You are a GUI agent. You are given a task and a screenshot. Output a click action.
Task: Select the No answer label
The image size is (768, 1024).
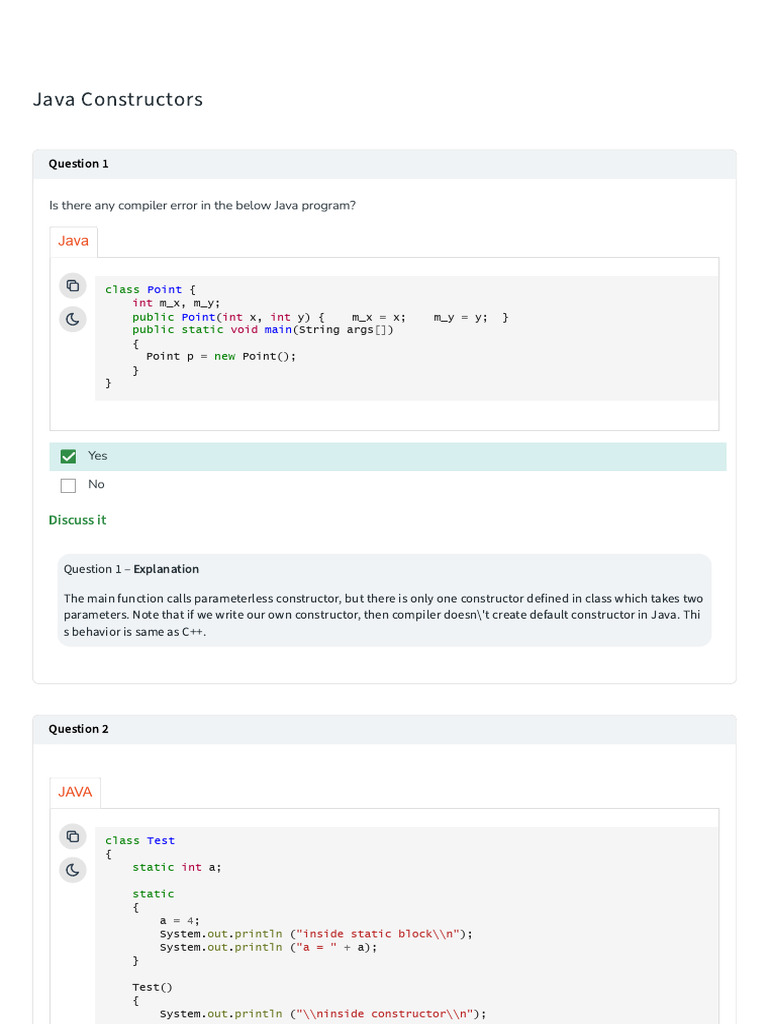(96, 485)
